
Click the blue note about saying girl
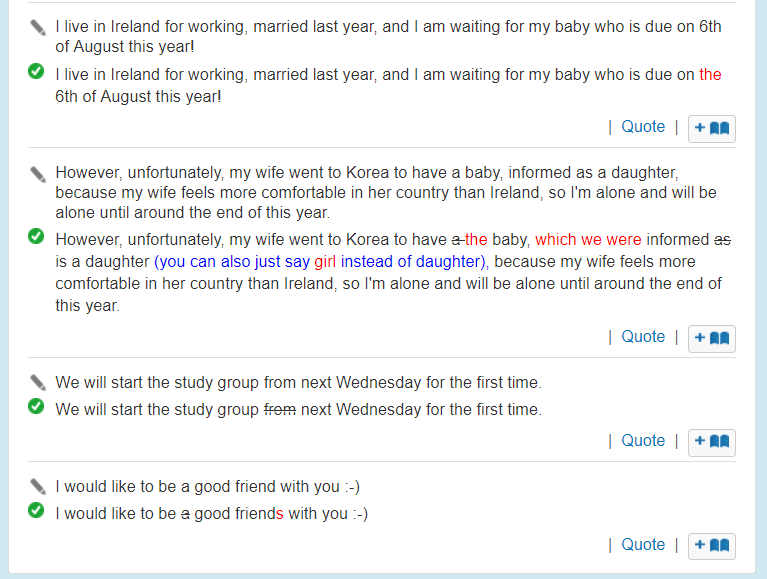(x=320, y=262)
